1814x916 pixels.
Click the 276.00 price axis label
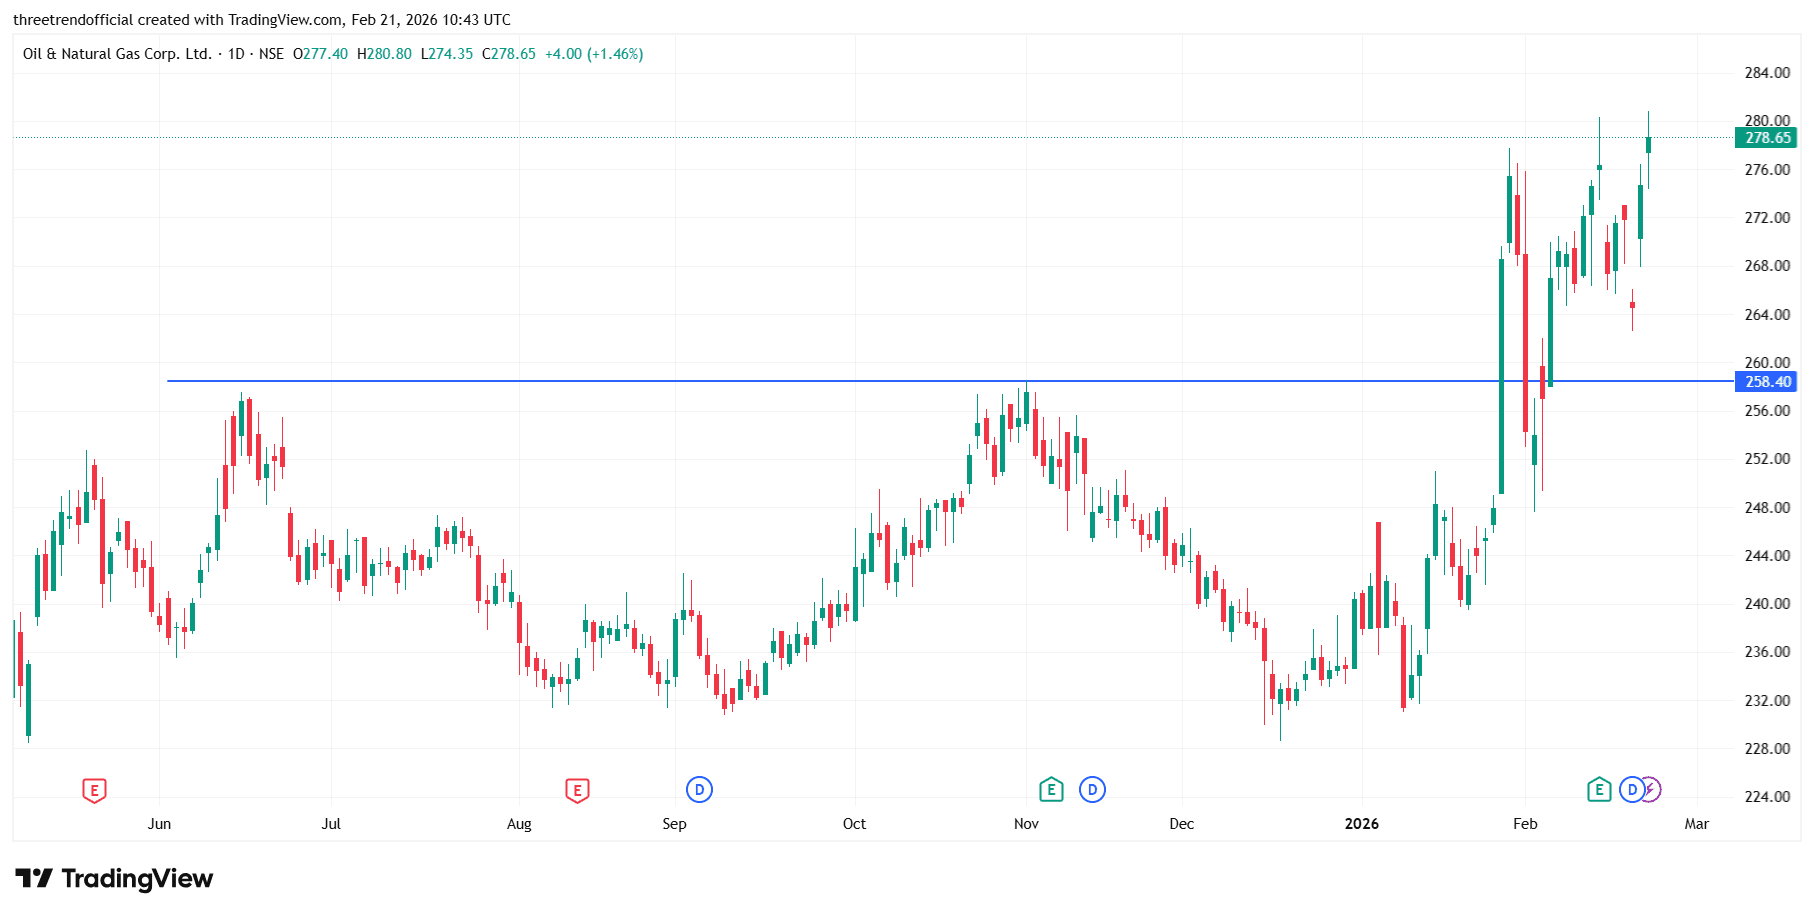1767,170
